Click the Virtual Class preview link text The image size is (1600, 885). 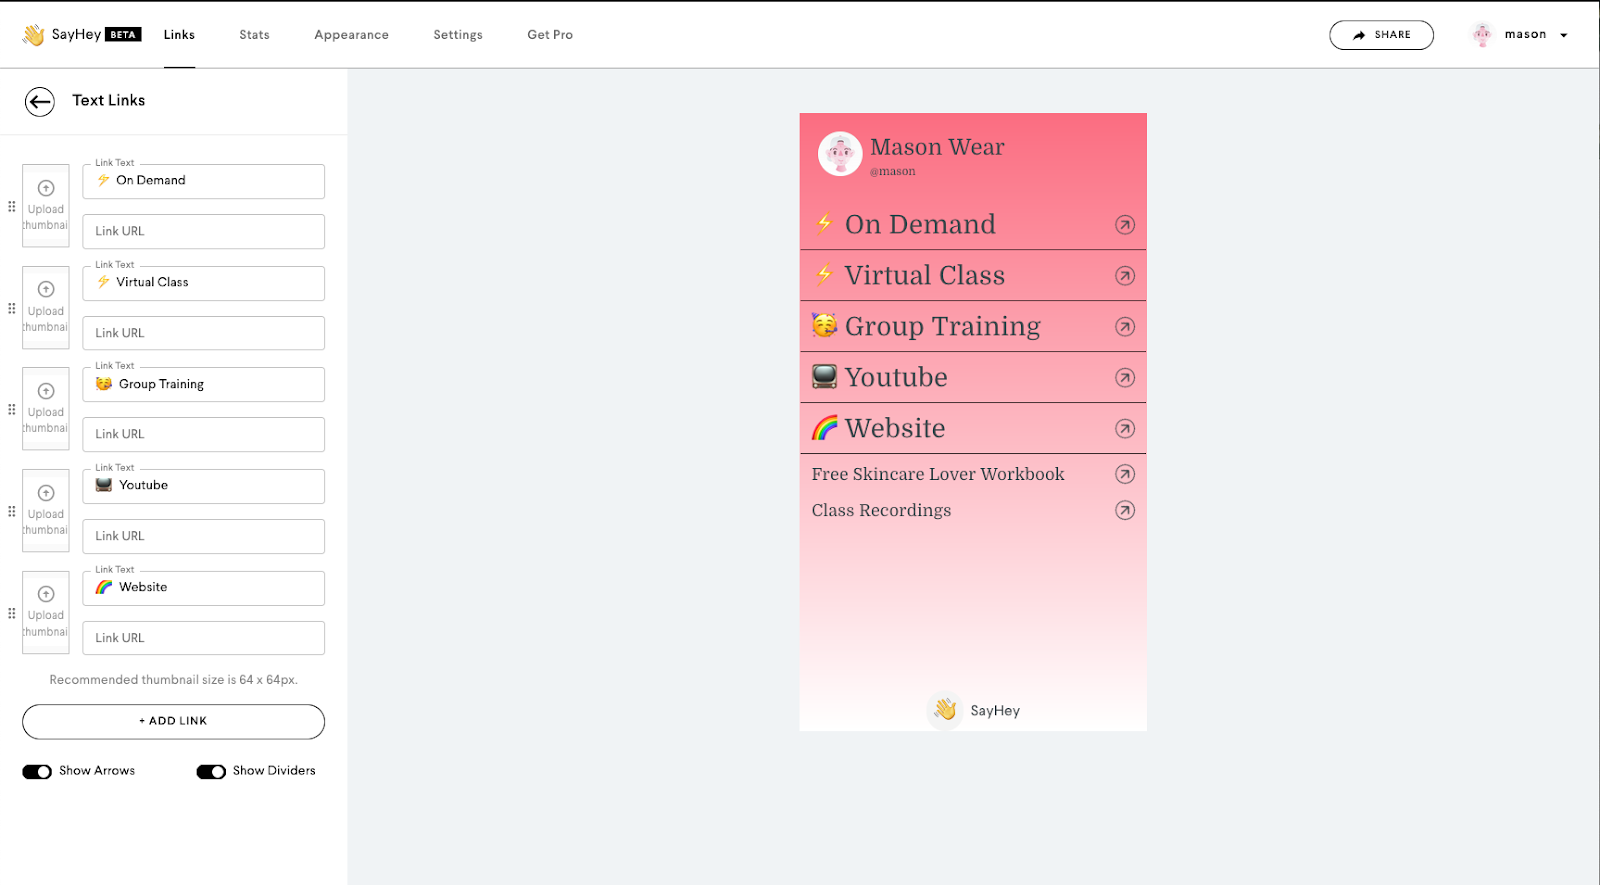[925, 275]
